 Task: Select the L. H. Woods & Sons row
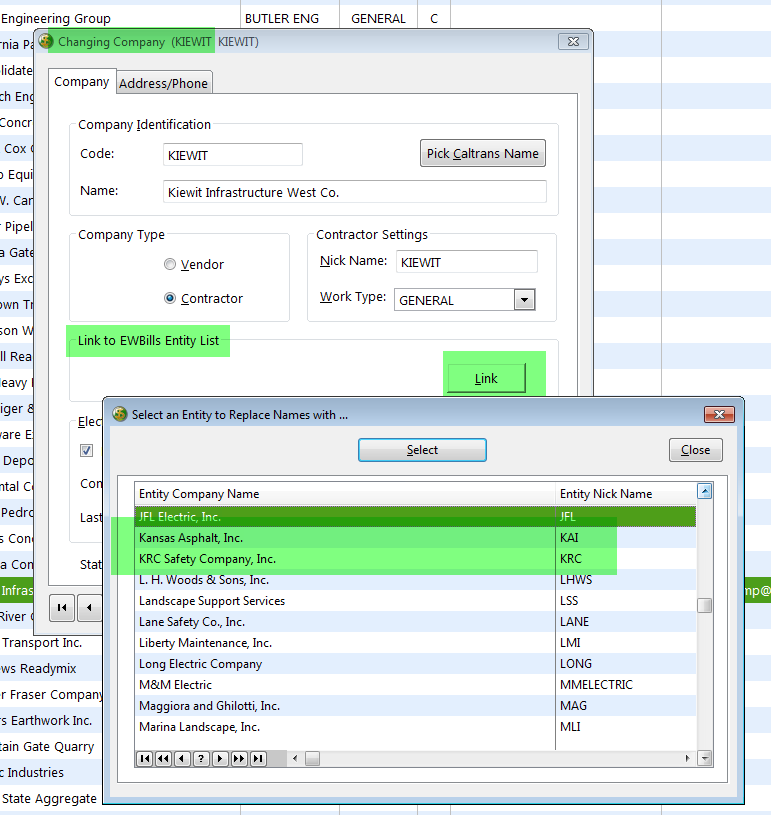point(415,580)
